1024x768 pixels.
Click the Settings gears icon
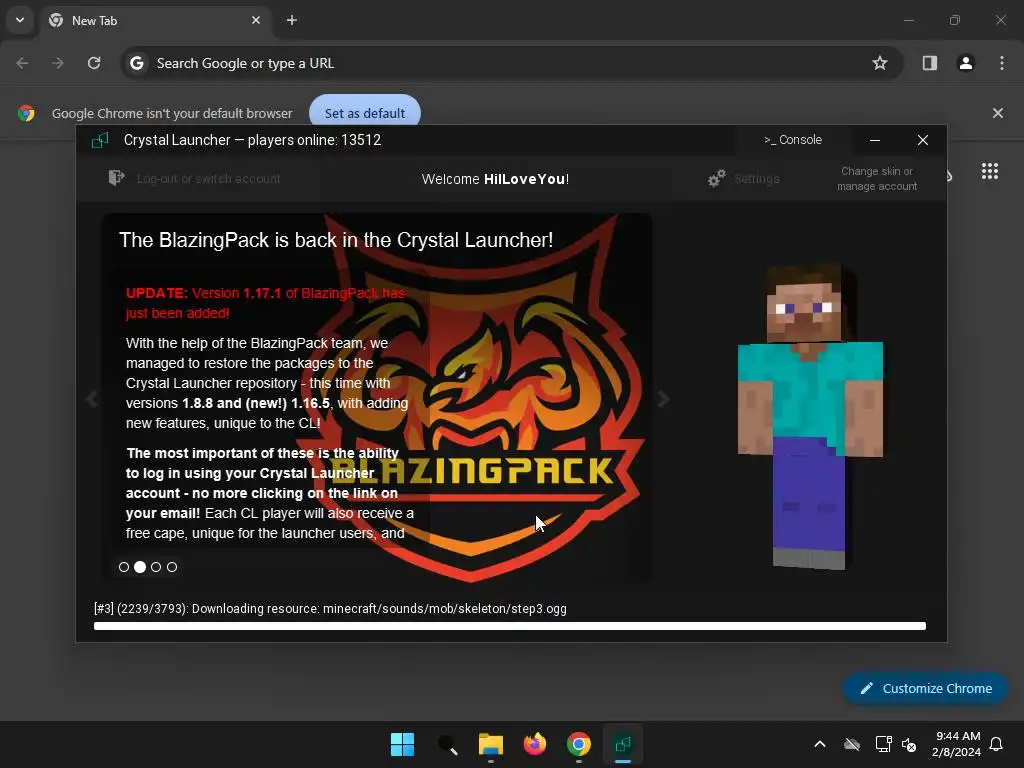pyautogui.click(x=716, y=178)
